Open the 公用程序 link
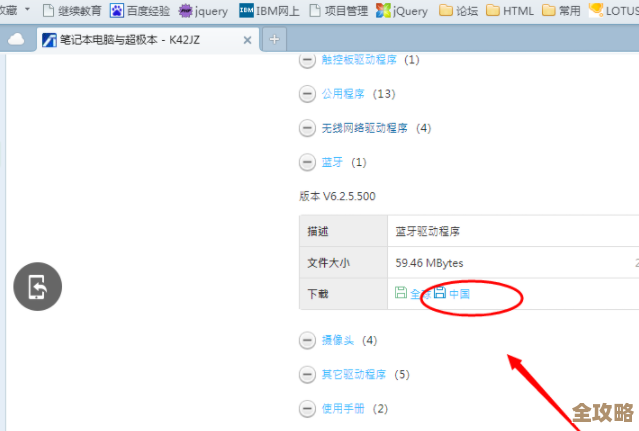 point(343,94)
